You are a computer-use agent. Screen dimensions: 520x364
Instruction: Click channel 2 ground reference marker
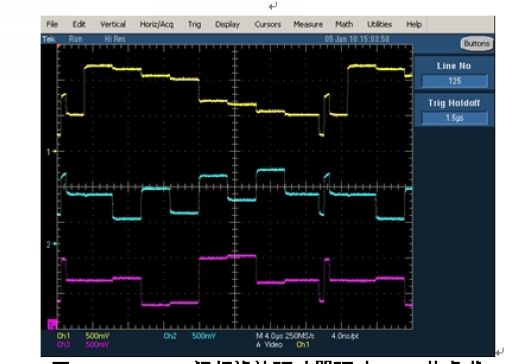51,244
